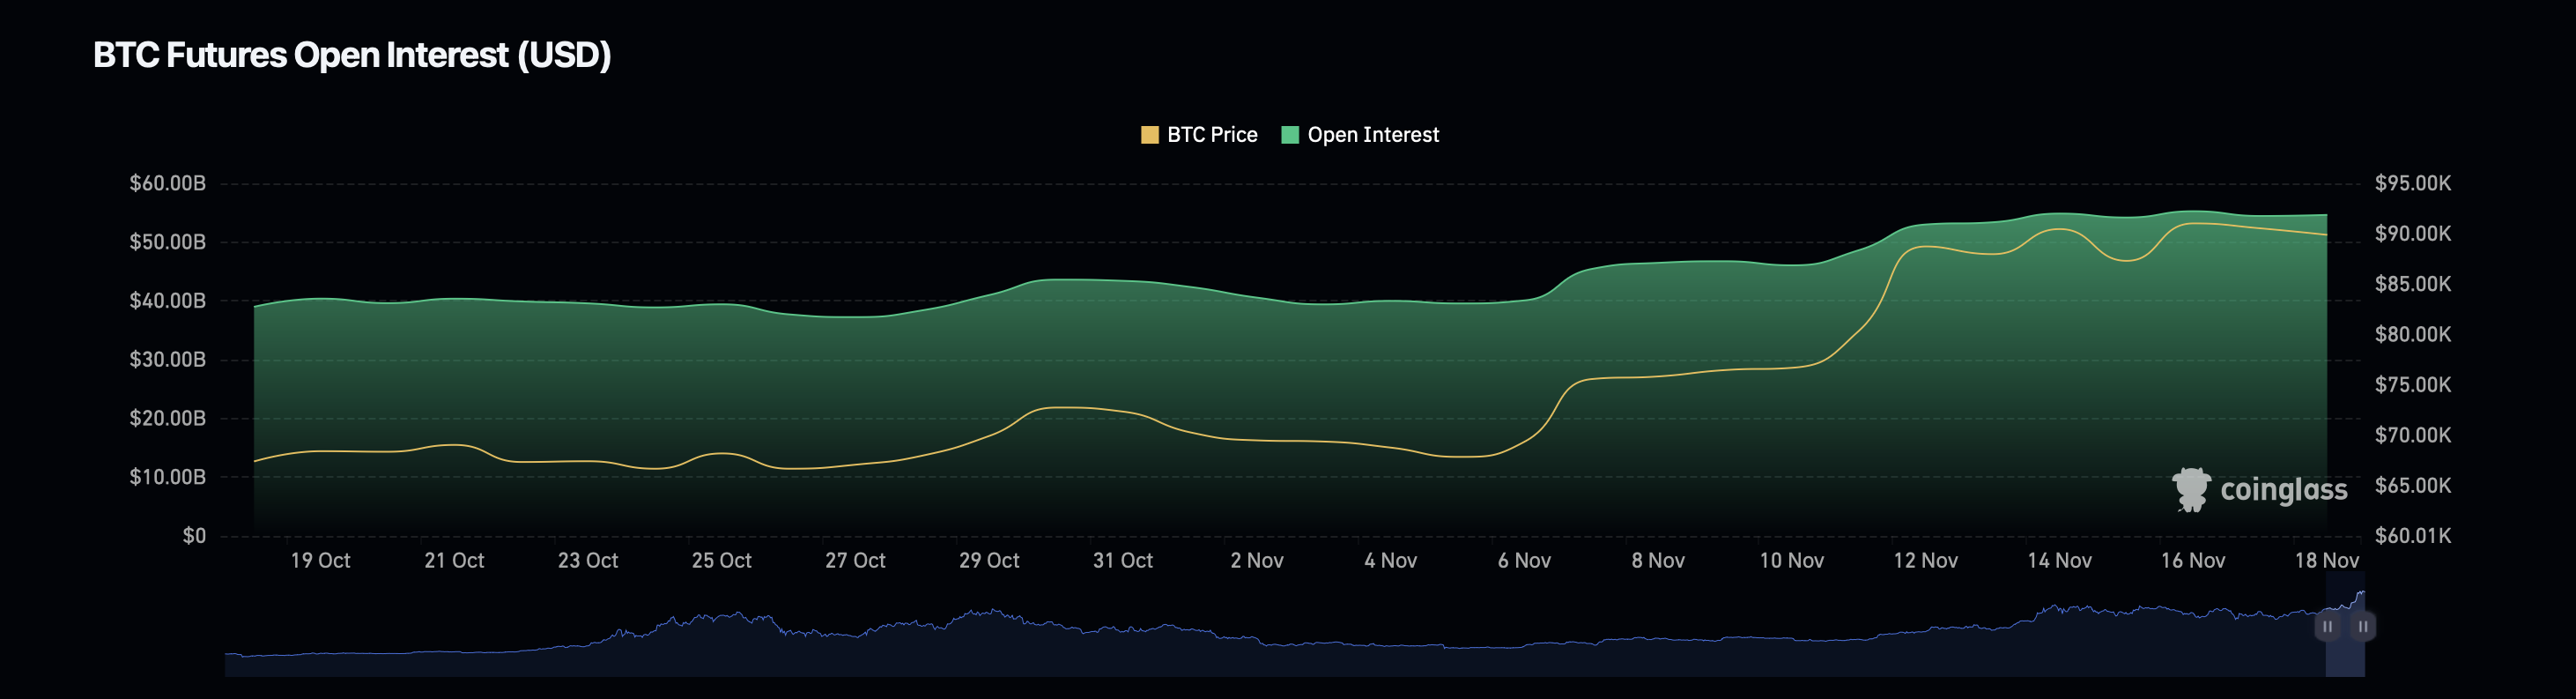Click the 23 Oct date label
The image size is (2576, 699).
tap(588, 561)
